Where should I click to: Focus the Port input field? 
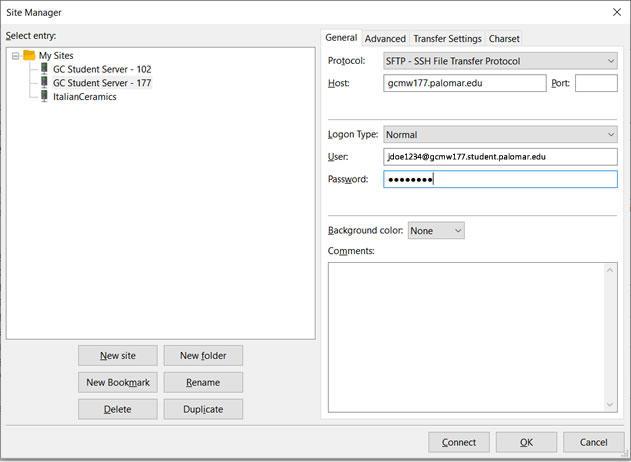pyautogui.click(x=596, y=84)
